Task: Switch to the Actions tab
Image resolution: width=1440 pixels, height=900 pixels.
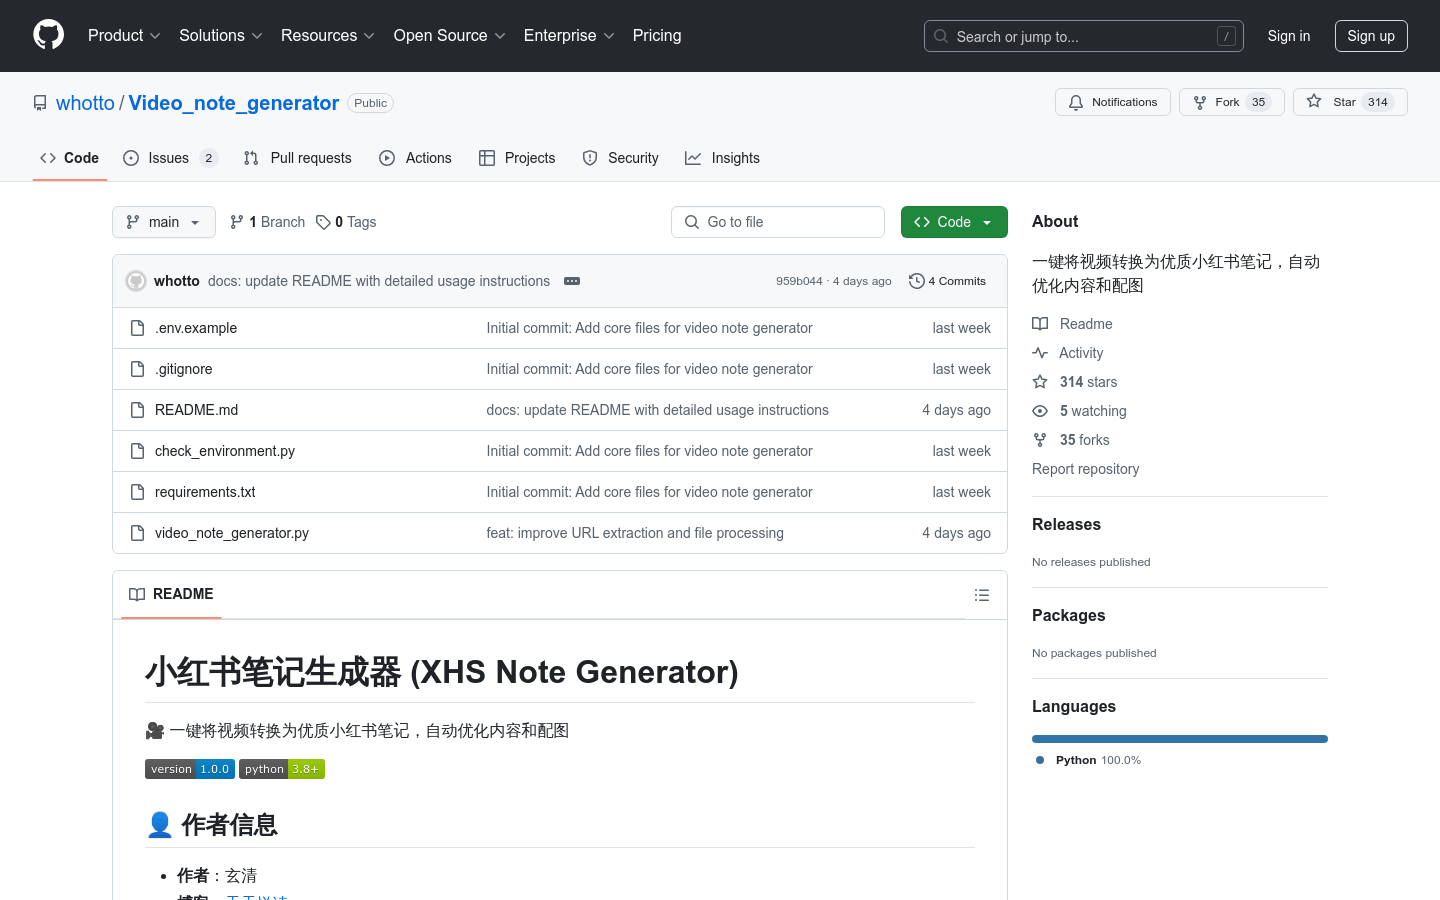Action: coord(415,158)
